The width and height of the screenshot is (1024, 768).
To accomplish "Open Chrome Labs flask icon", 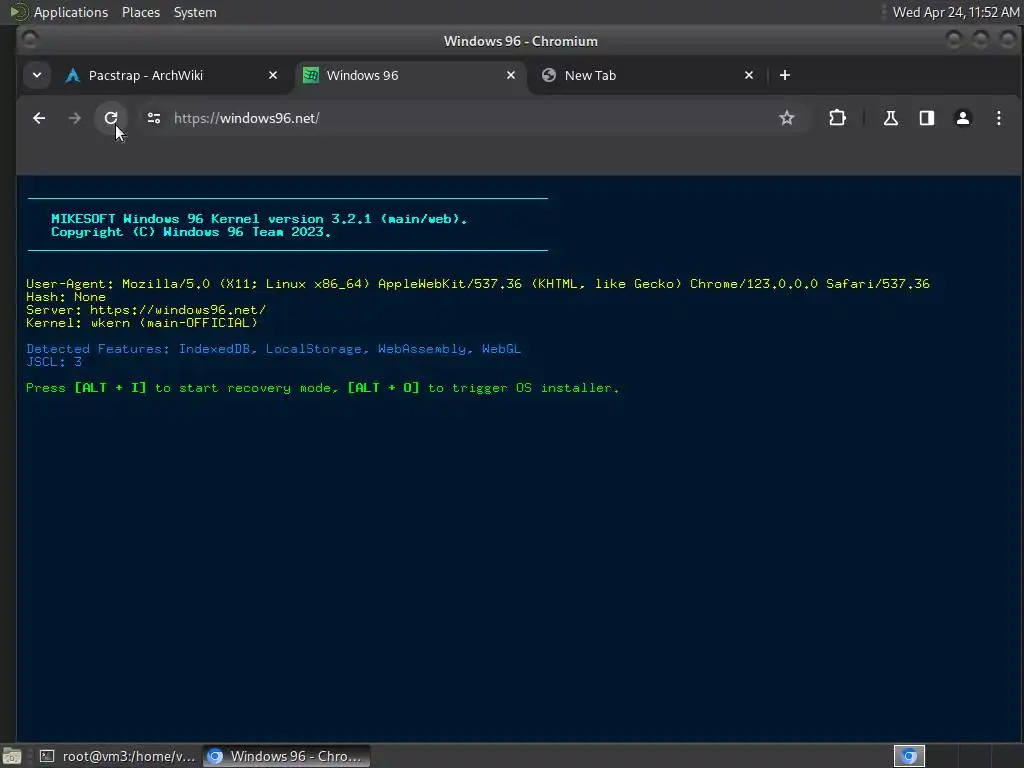I will [891, 118].
